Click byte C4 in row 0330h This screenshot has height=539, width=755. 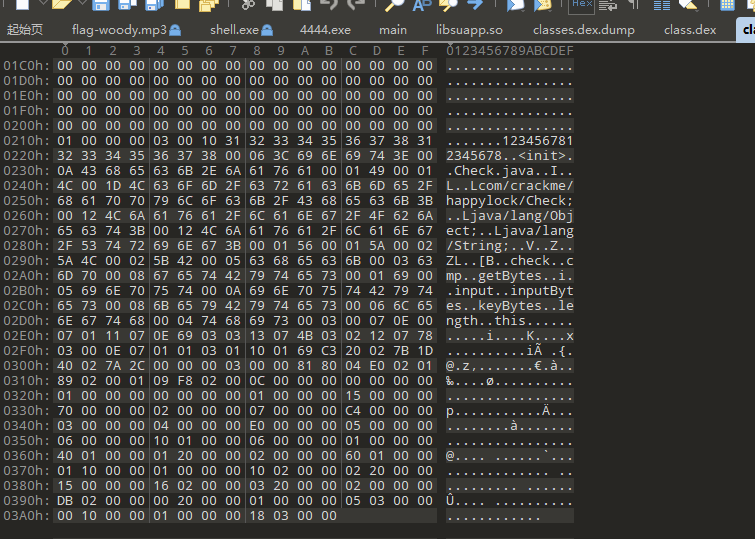353,411
